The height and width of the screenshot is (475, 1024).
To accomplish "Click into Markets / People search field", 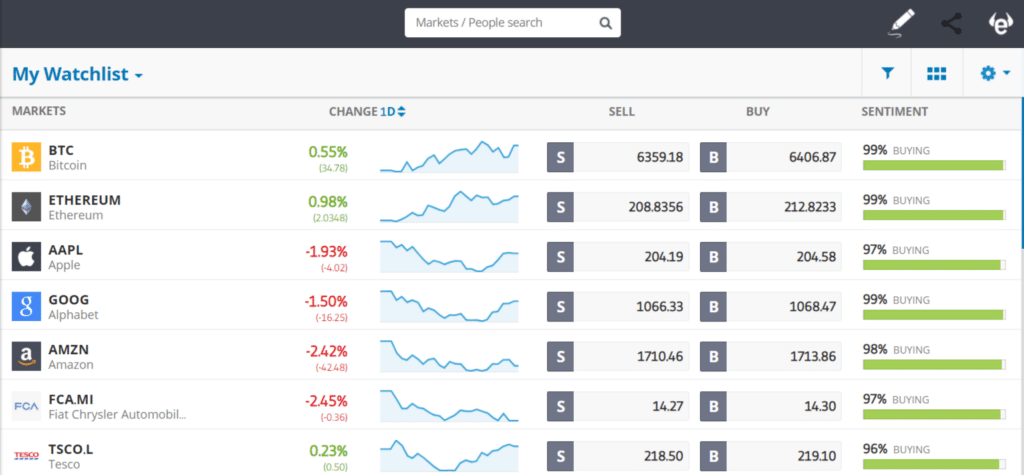I will point(513,23).
